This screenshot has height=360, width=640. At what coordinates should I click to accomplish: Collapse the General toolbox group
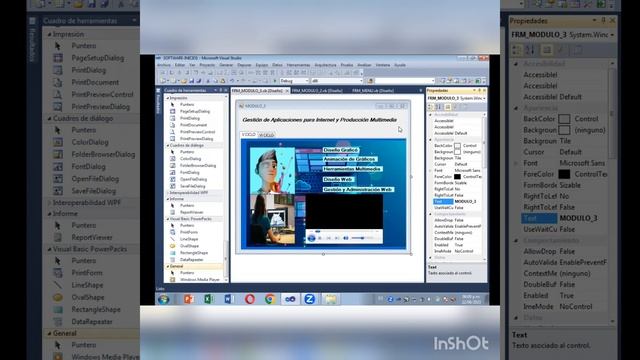(167, 266)
